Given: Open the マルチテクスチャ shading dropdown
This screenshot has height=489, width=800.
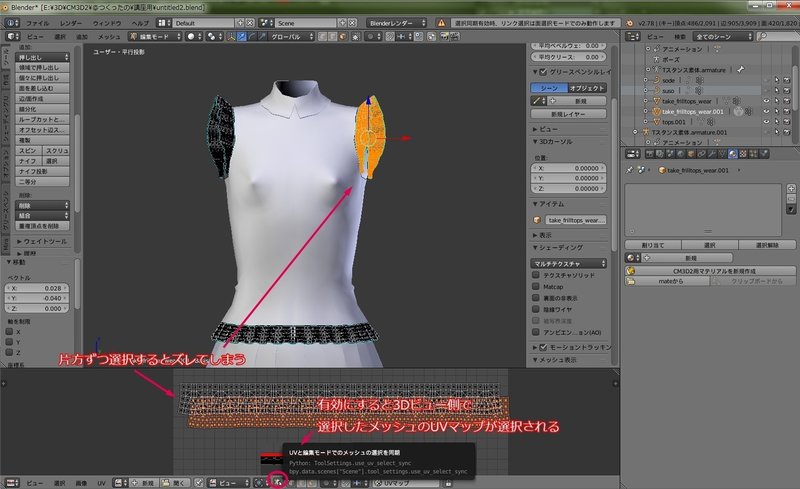Looking at the screenshot, I should click(x=568, y=263).
